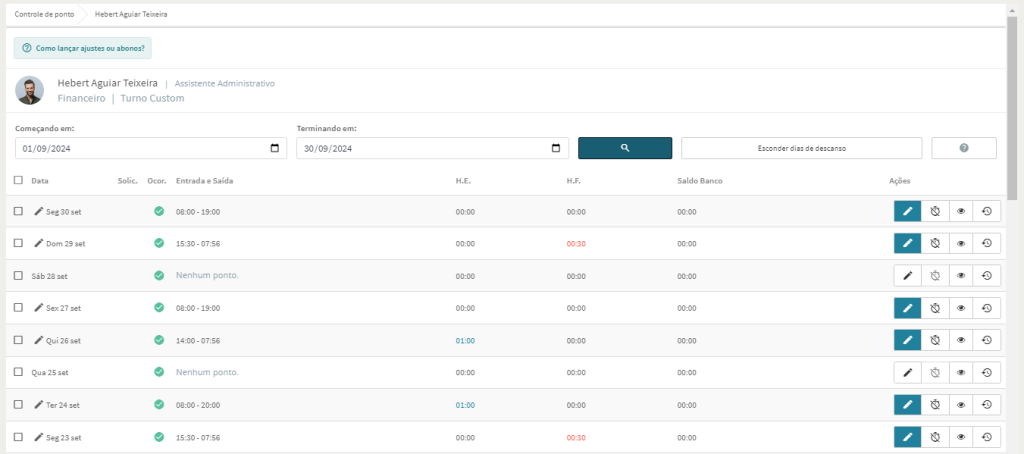
Task: Edit Ter 24 set using blue pencil button
Action: pos(907,404)
